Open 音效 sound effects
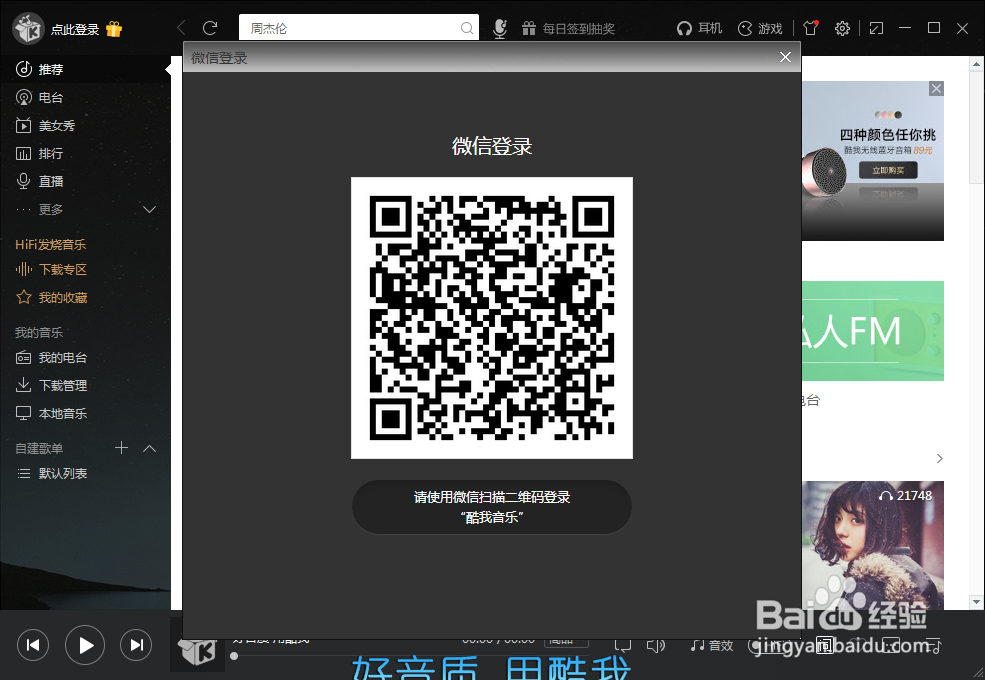This screenshot has width=985, height=680. pyautogui.click(x=712, y=645)
